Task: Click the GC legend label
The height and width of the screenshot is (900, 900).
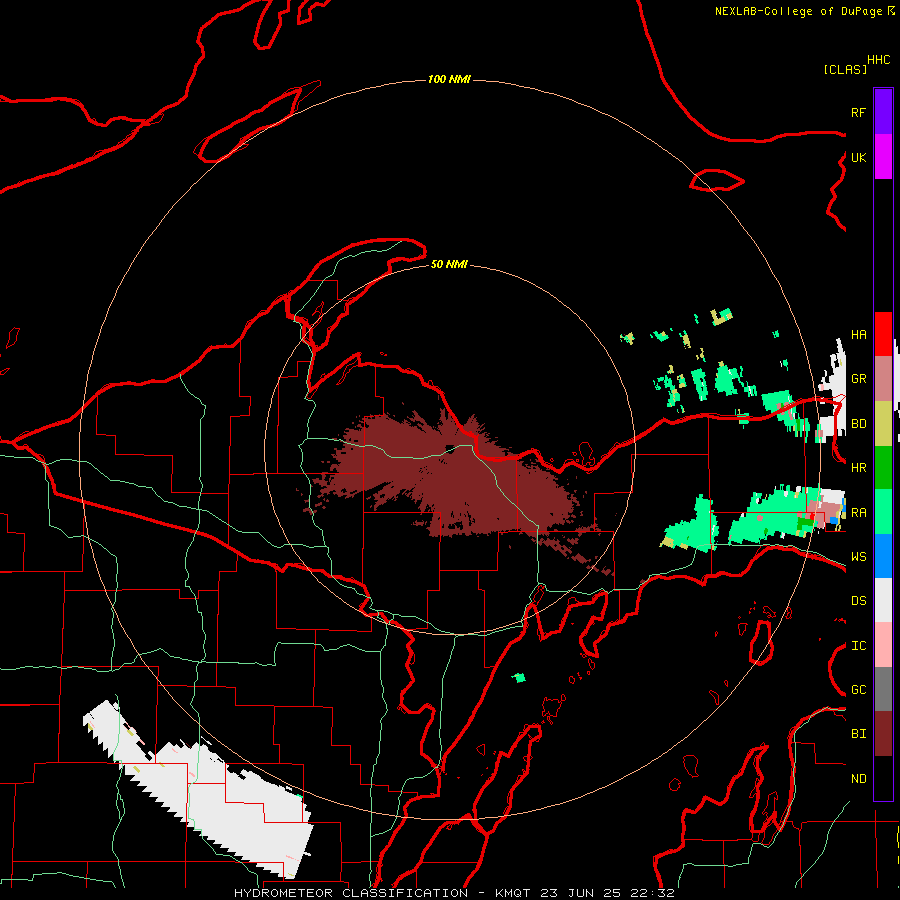Action: tap(858, 690)
